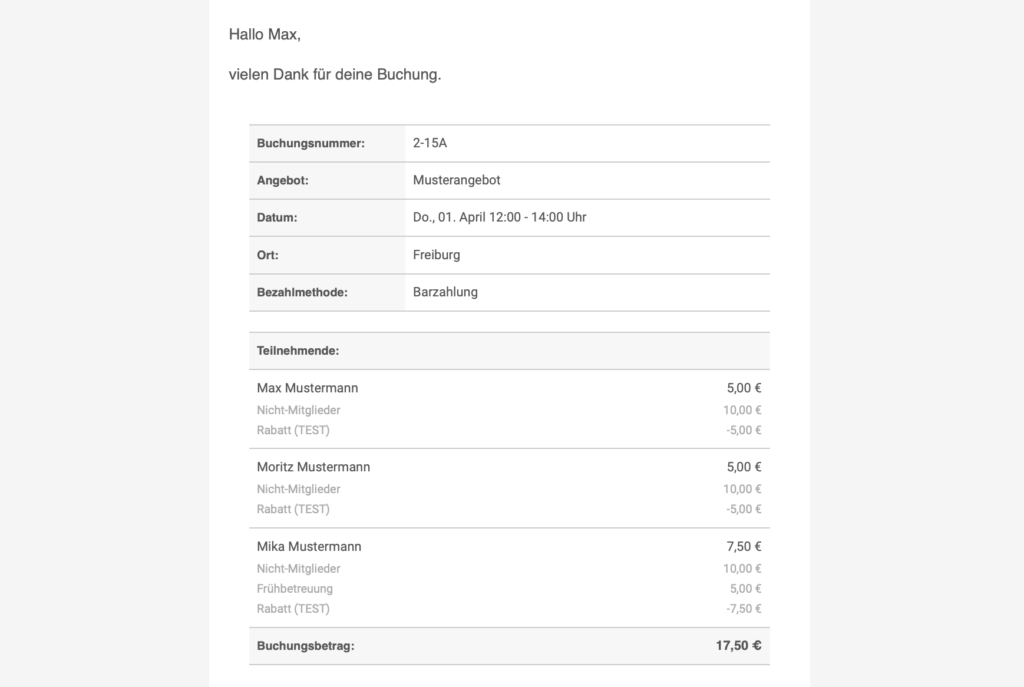Click participant Max Mustermann
This screenshot has width=1024, height=687.
tap(308, 388)
